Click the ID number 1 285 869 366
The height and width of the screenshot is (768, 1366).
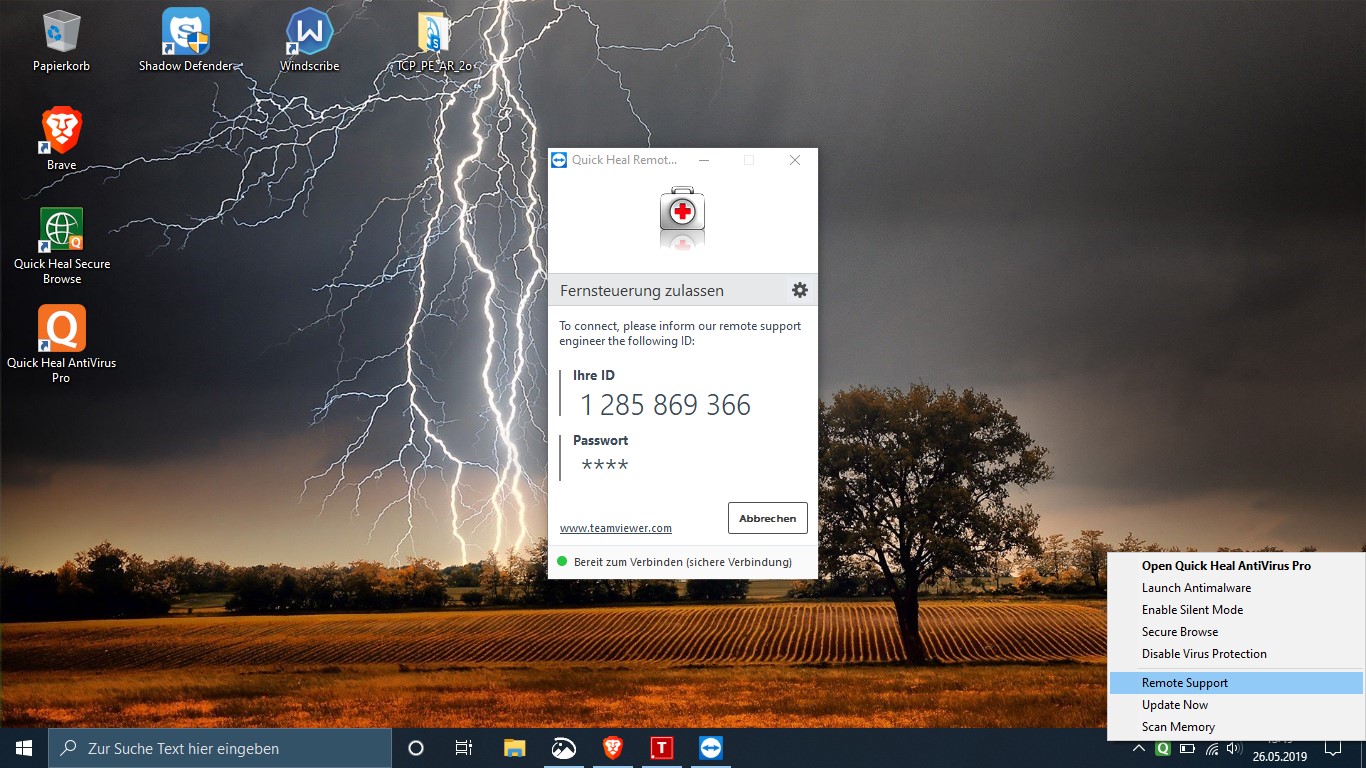coord(666,405)
